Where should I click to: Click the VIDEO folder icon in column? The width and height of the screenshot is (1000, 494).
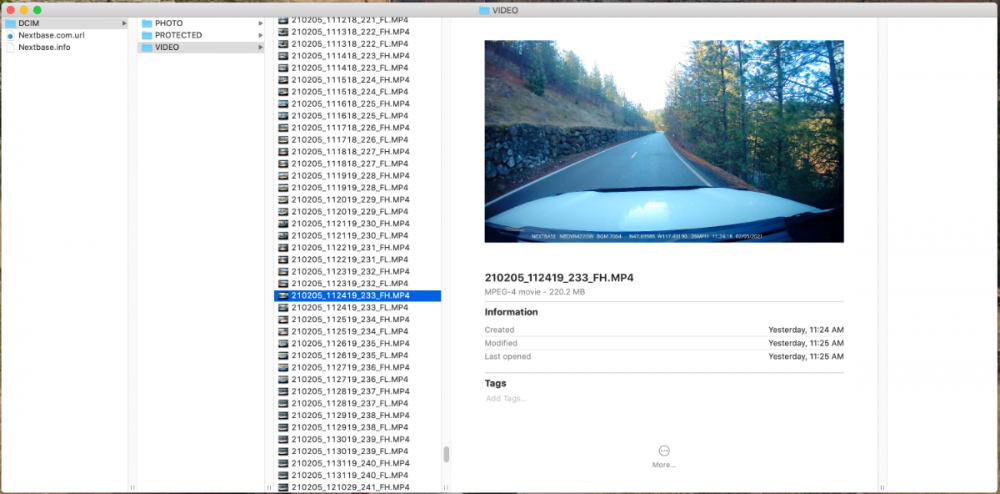point(146,47)
